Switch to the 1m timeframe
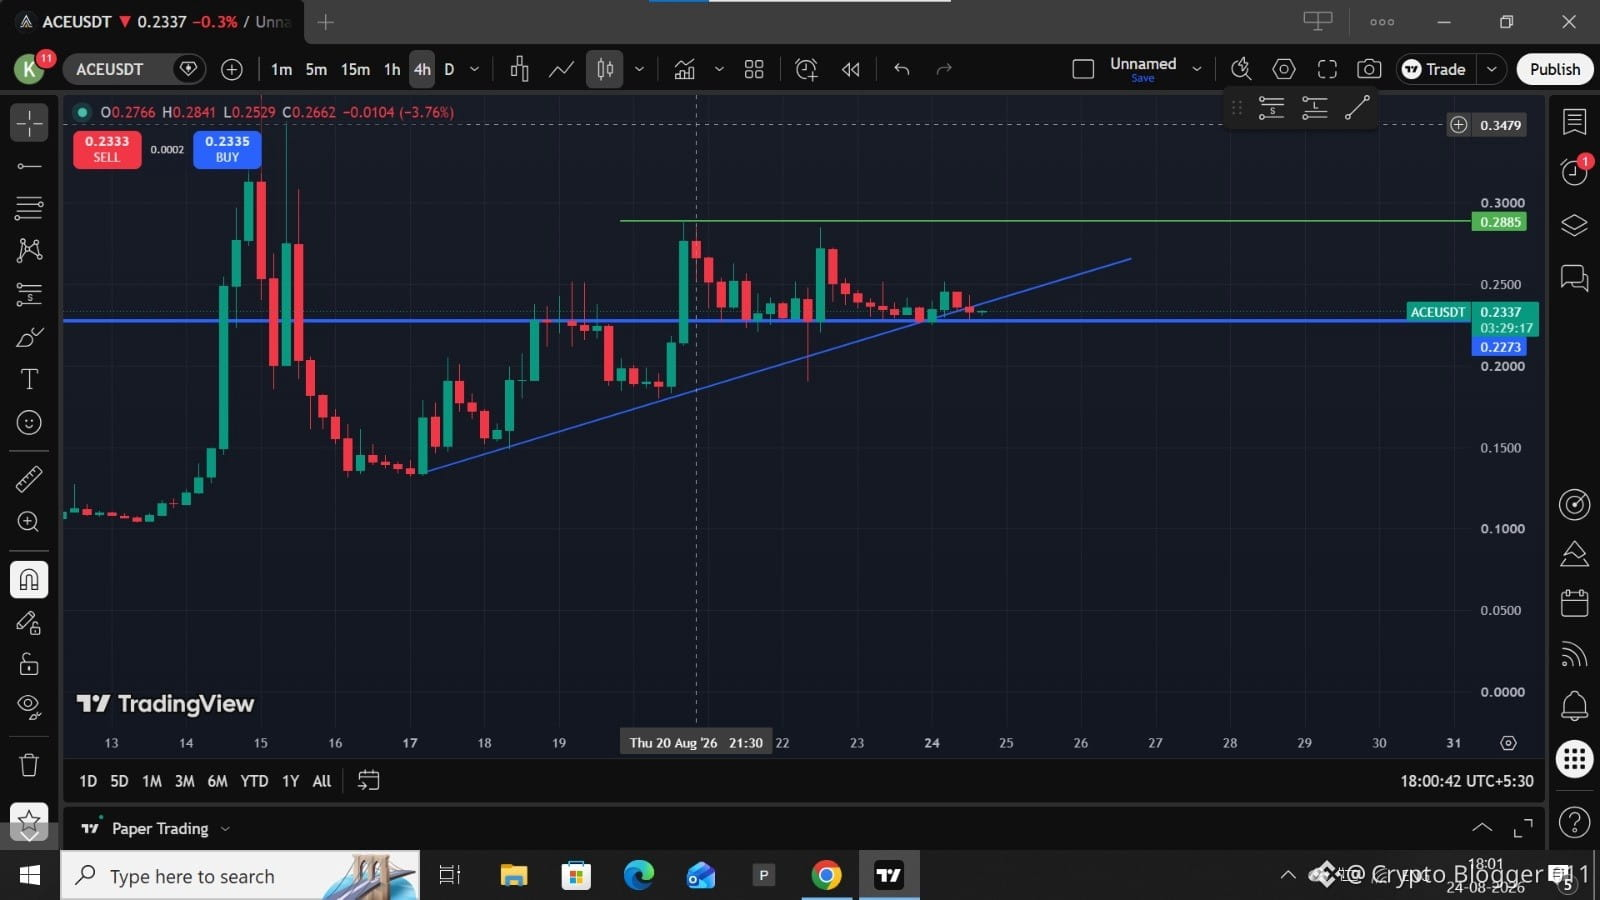This screenshot has height=900, width=1600. click(281, 69)
